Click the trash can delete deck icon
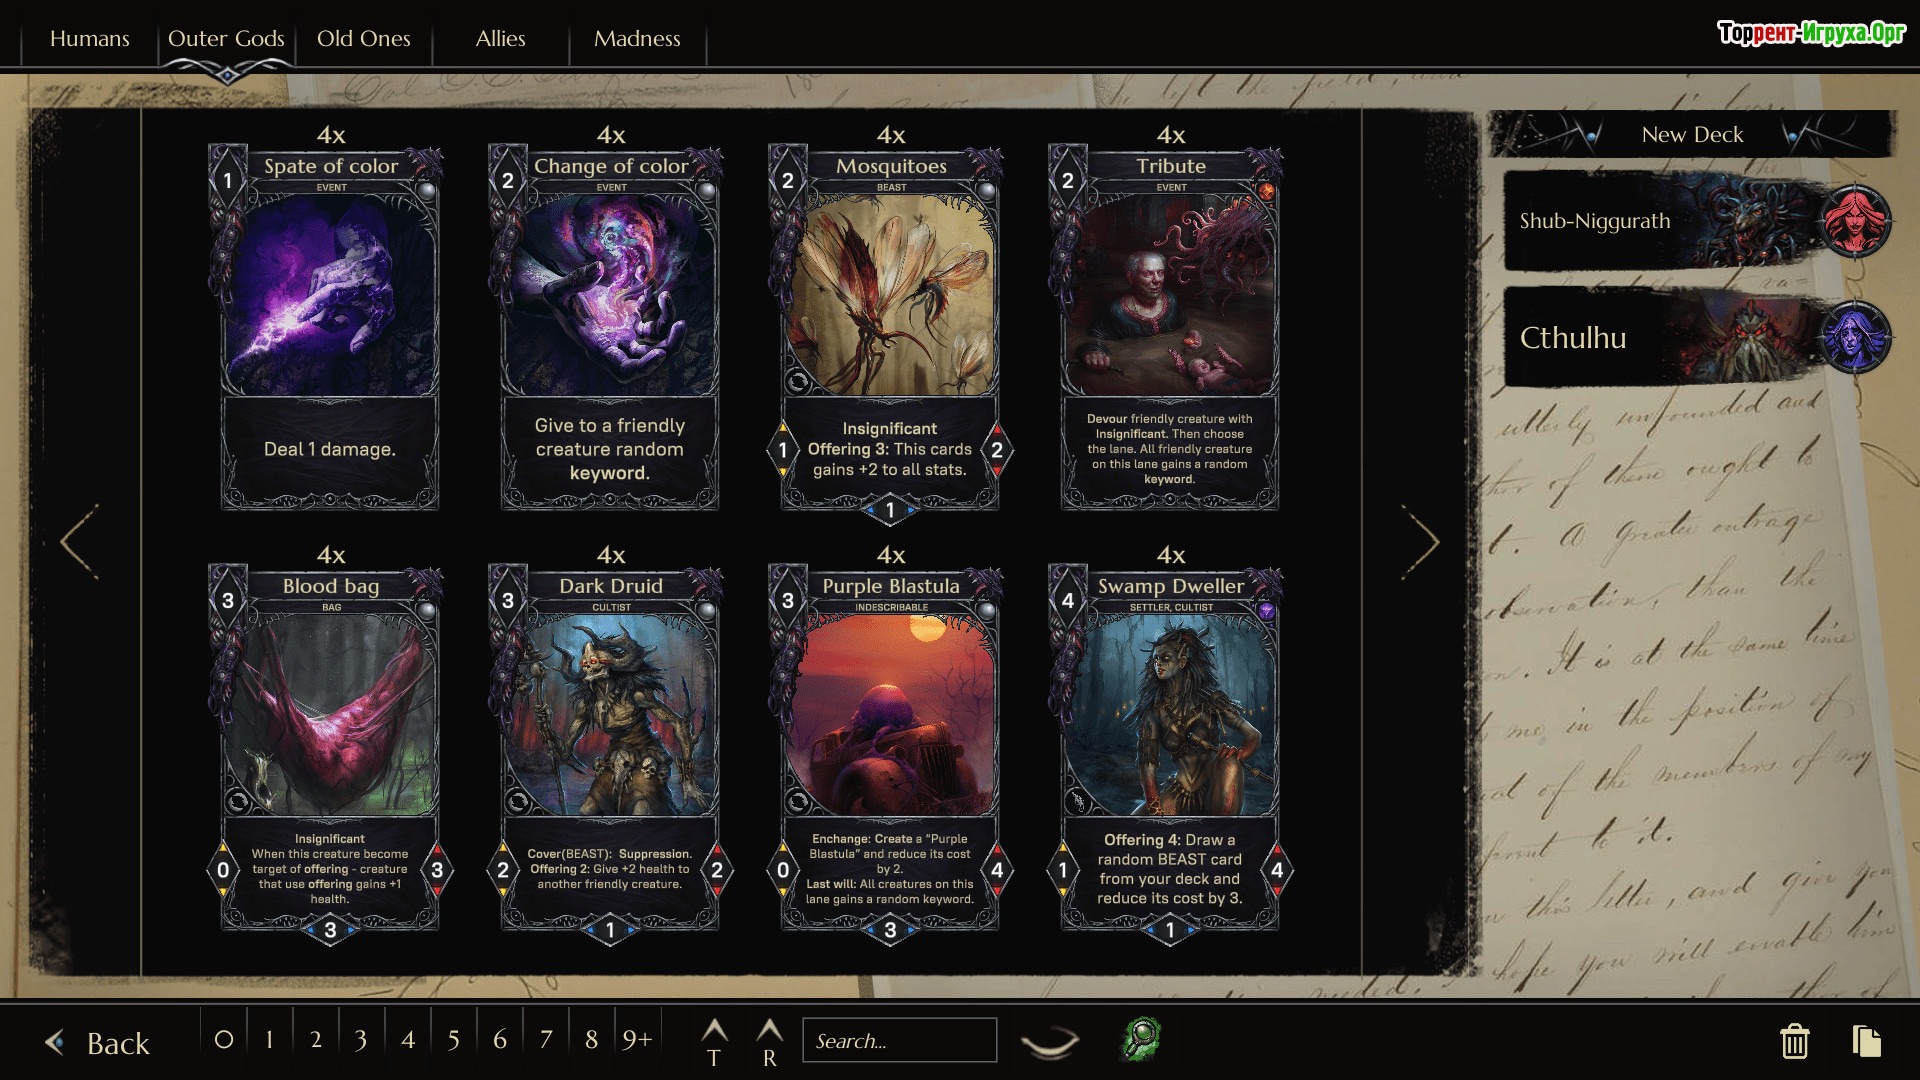Viewport: 1920px width, 1080px height. pyautogui.click(x=1794, y=1041)
